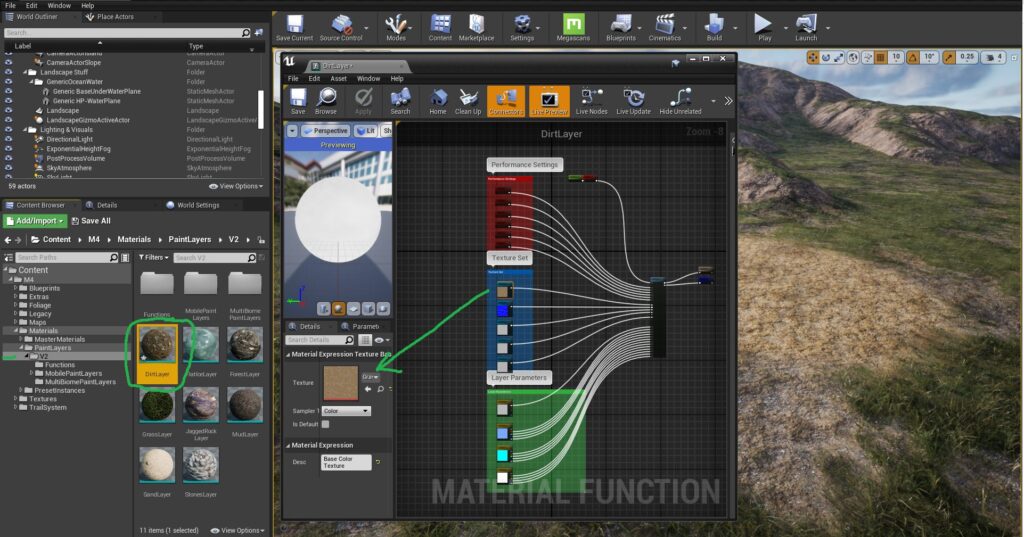Collapse Material Expression Texture Base section
The image size is (1024, 537).
point(288,354)
